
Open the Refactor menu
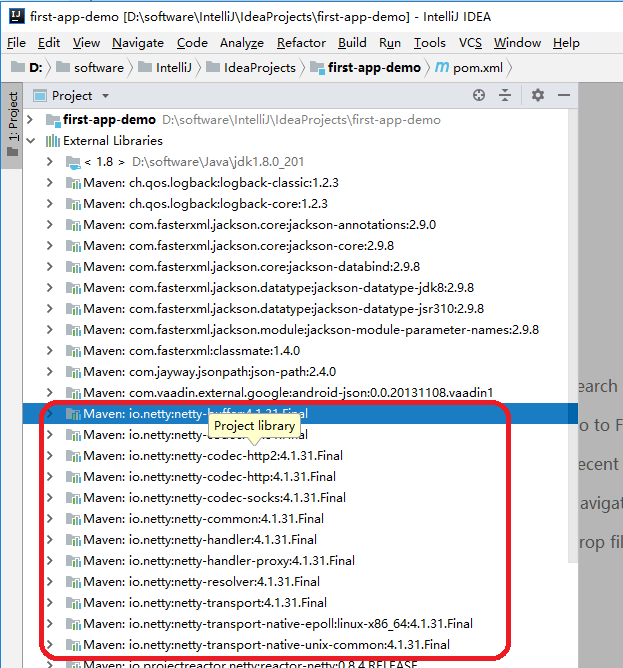(301, 43)
